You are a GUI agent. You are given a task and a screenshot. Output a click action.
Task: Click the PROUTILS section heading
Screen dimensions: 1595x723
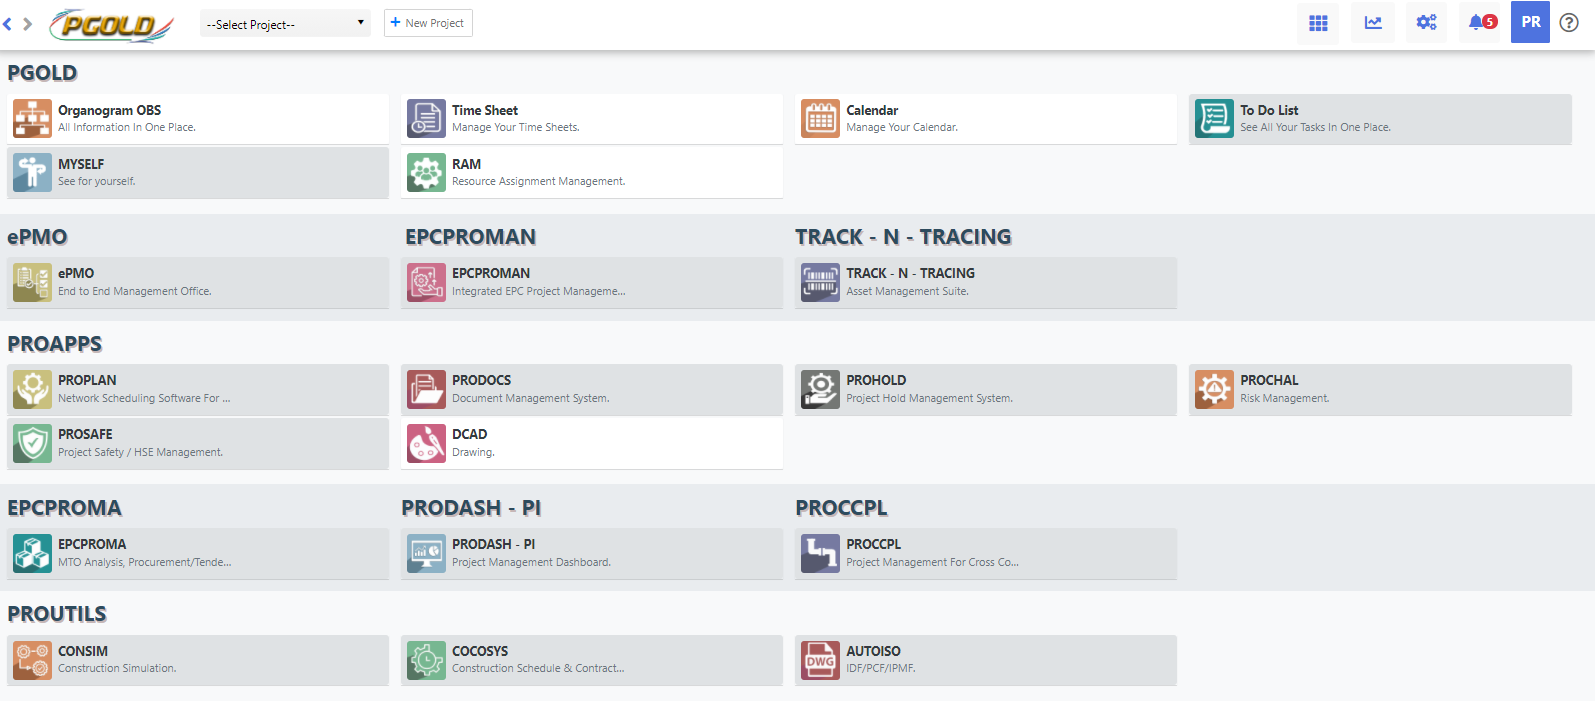coord(57,614)
